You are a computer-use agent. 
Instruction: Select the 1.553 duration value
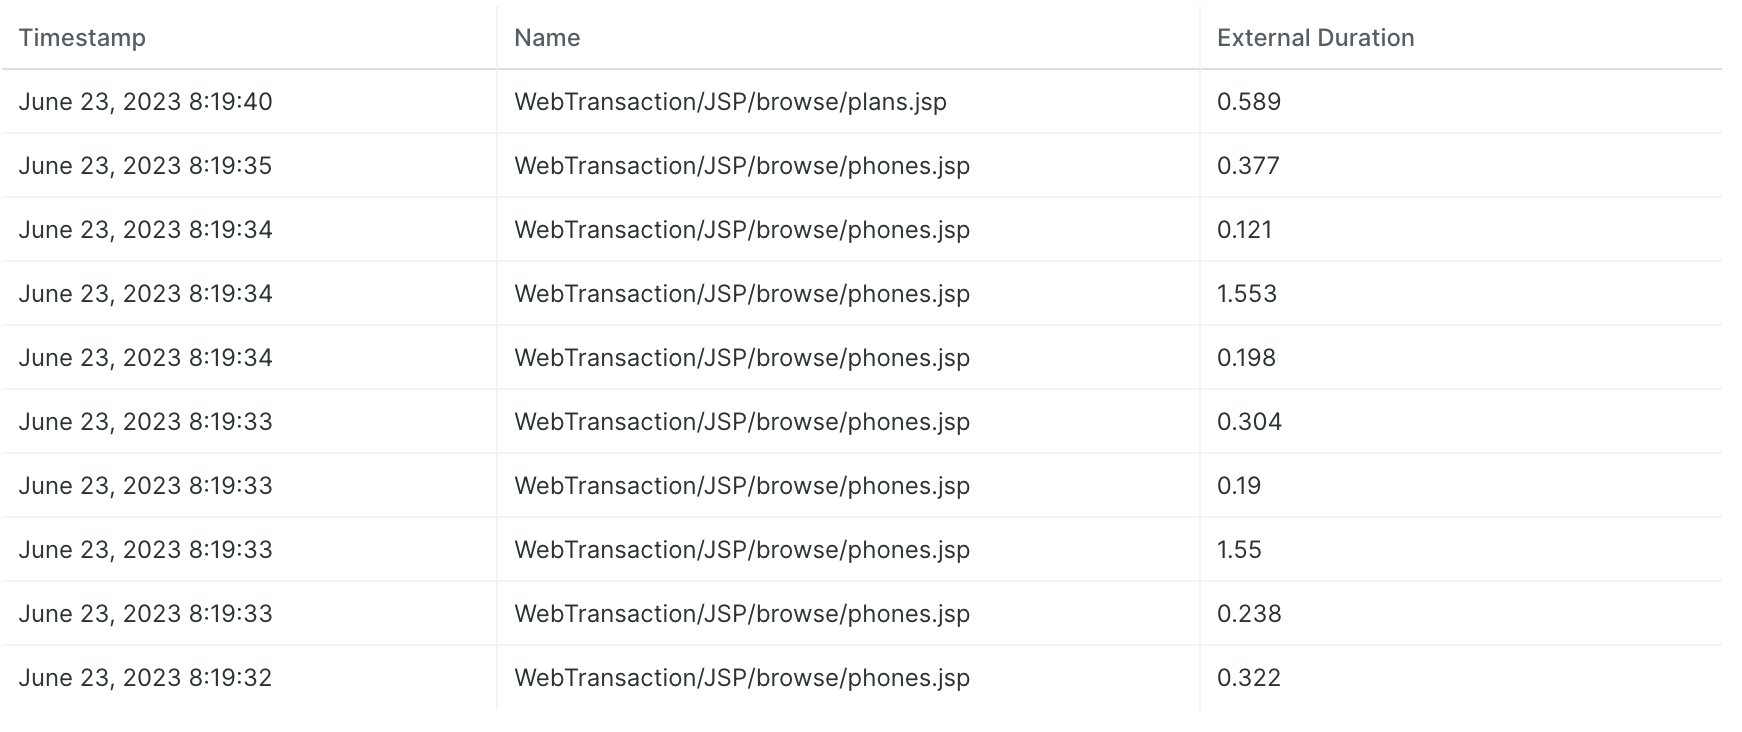(x=1247, y=294)
